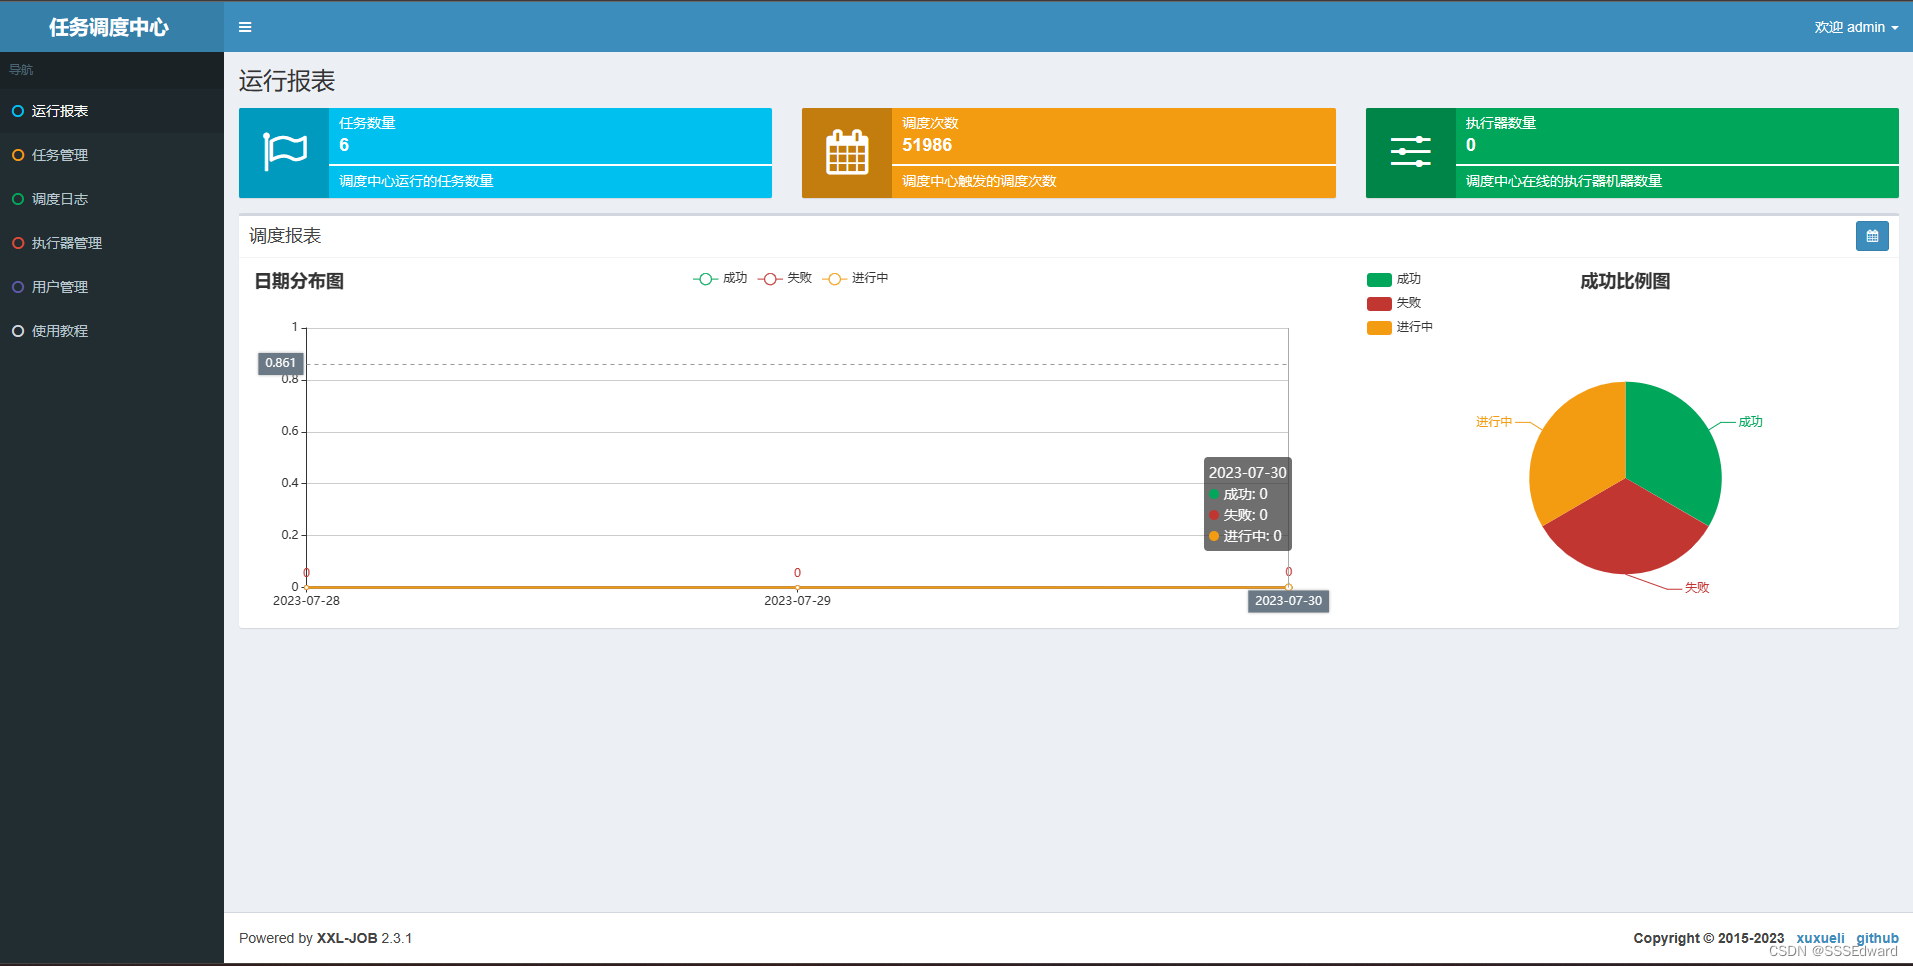Go to 任务管理 in the sidebar
Screen dimensions: 1913x966
pyautogui.click(x=112, y=155)
